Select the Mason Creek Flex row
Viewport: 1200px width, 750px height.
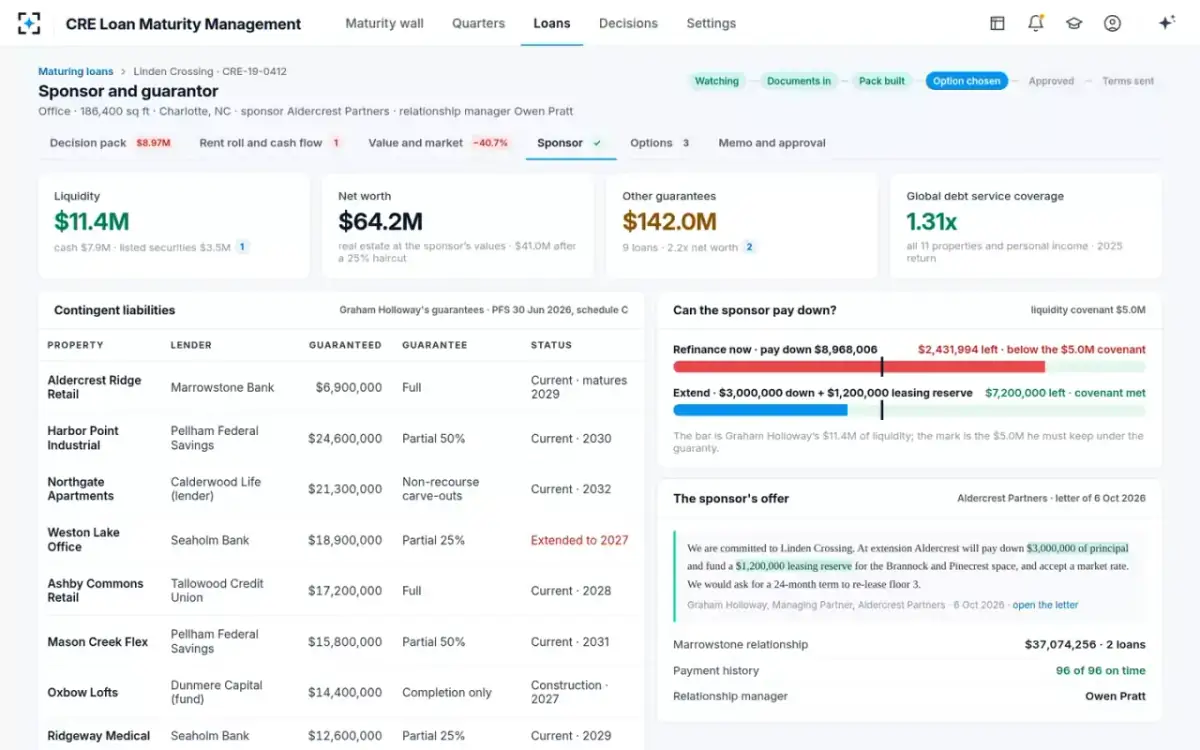(x=341, y=641)
